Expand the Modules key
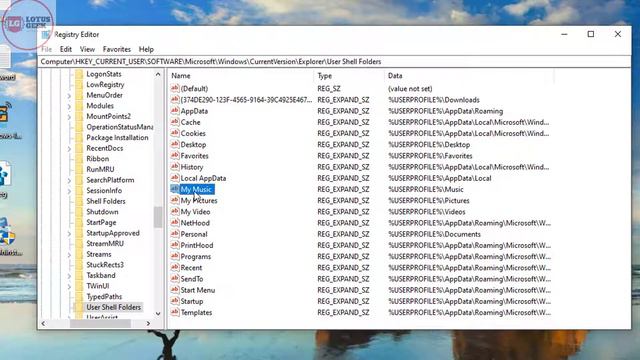This screenshot has height=360, width=640. [x=69, y=106]
